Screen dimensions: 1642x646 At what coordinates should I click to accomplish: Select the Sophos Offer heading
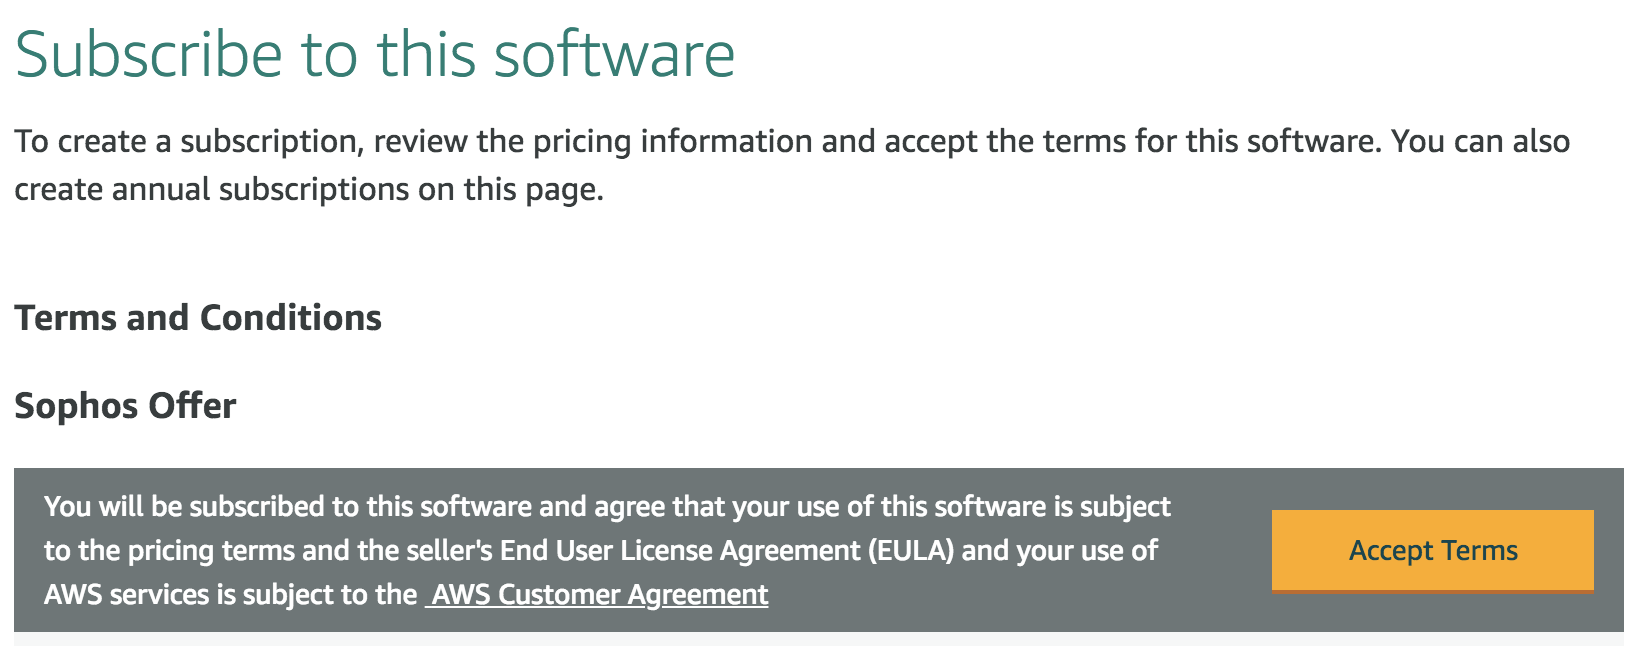[125, 406]
